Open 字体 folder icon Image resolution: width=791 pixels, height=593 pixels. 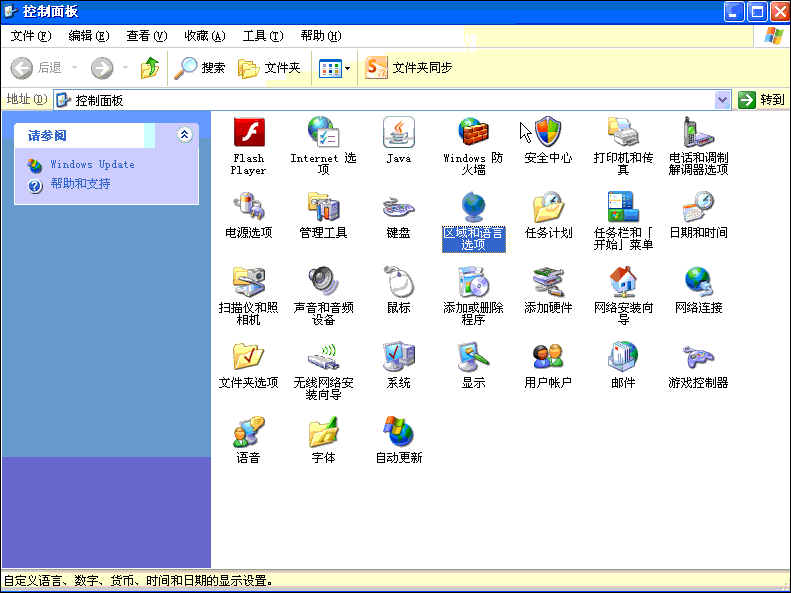point(323,432)
